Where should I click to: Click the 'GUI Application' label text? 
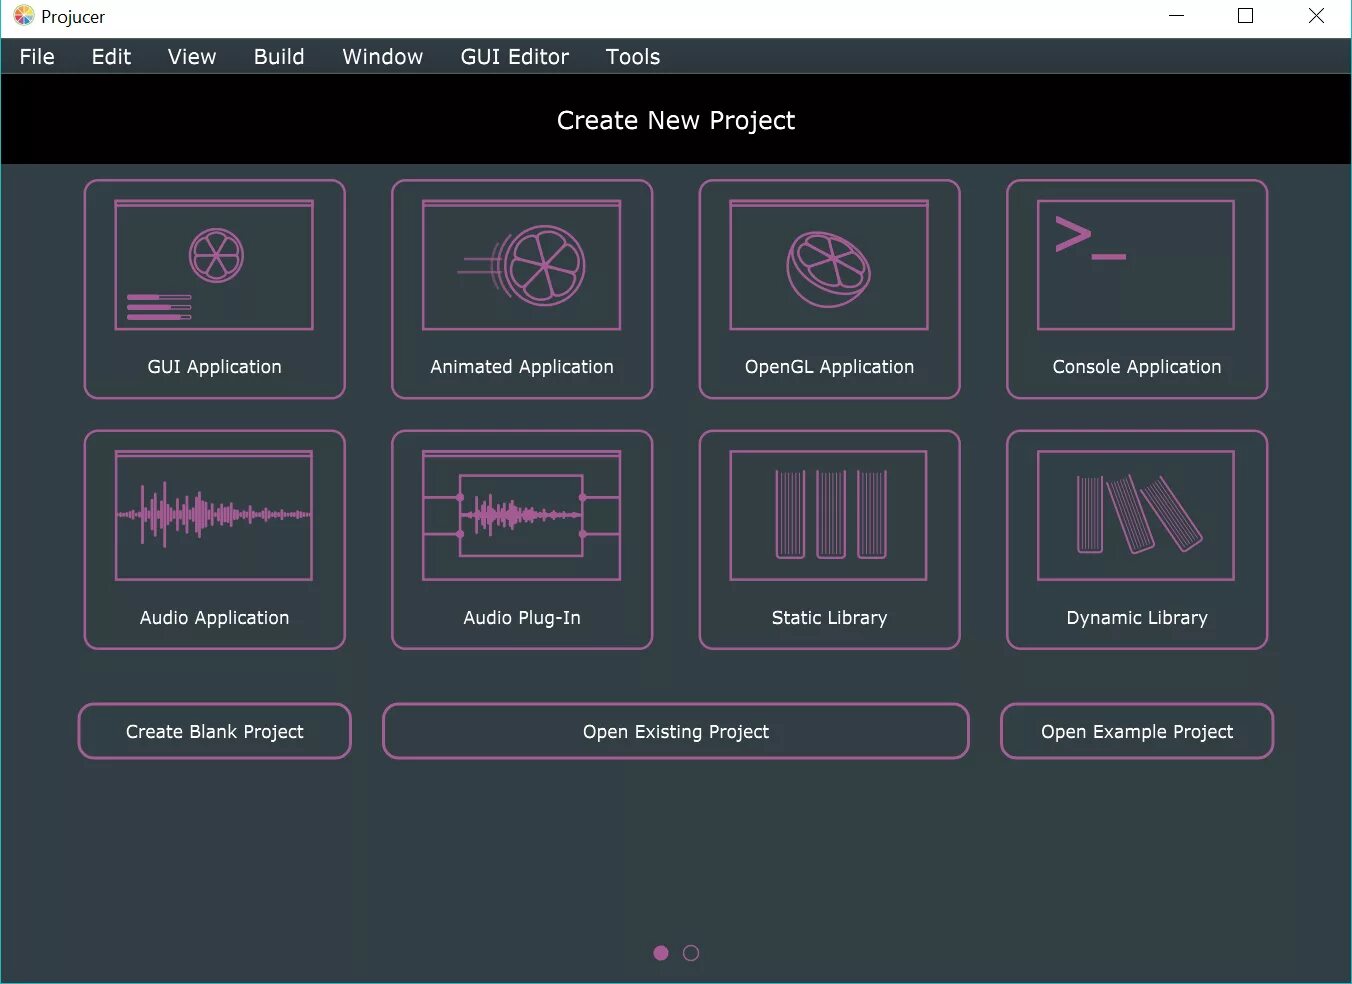214,367
